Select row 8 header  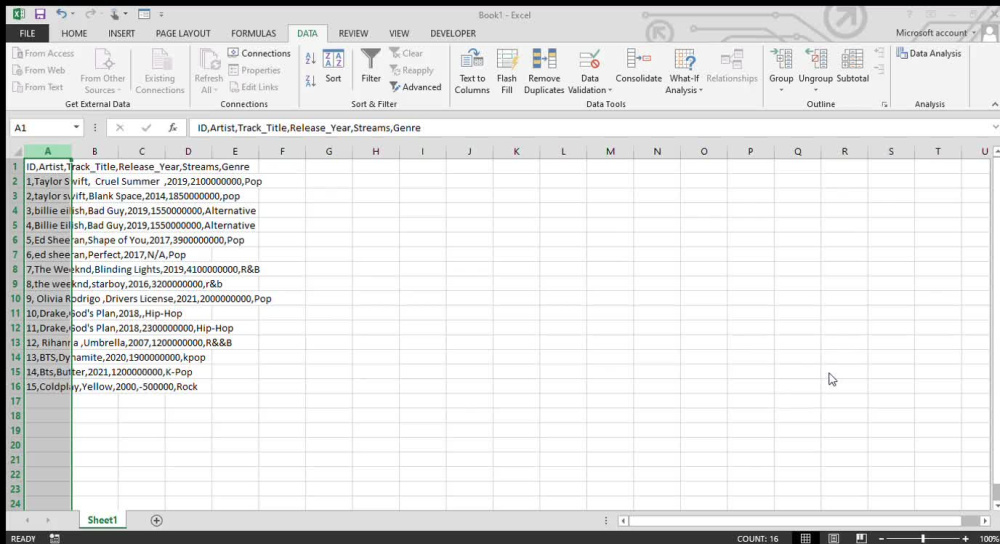[15, 269]
